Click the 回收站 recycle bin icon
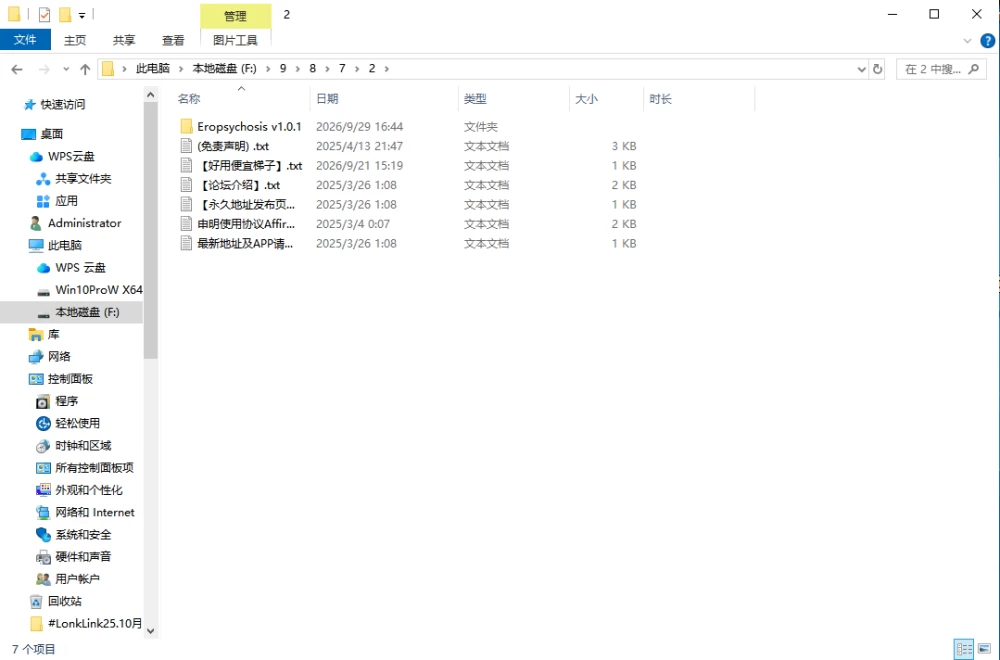Viewport: 1000px width, 660px height. tap(36, 601)
